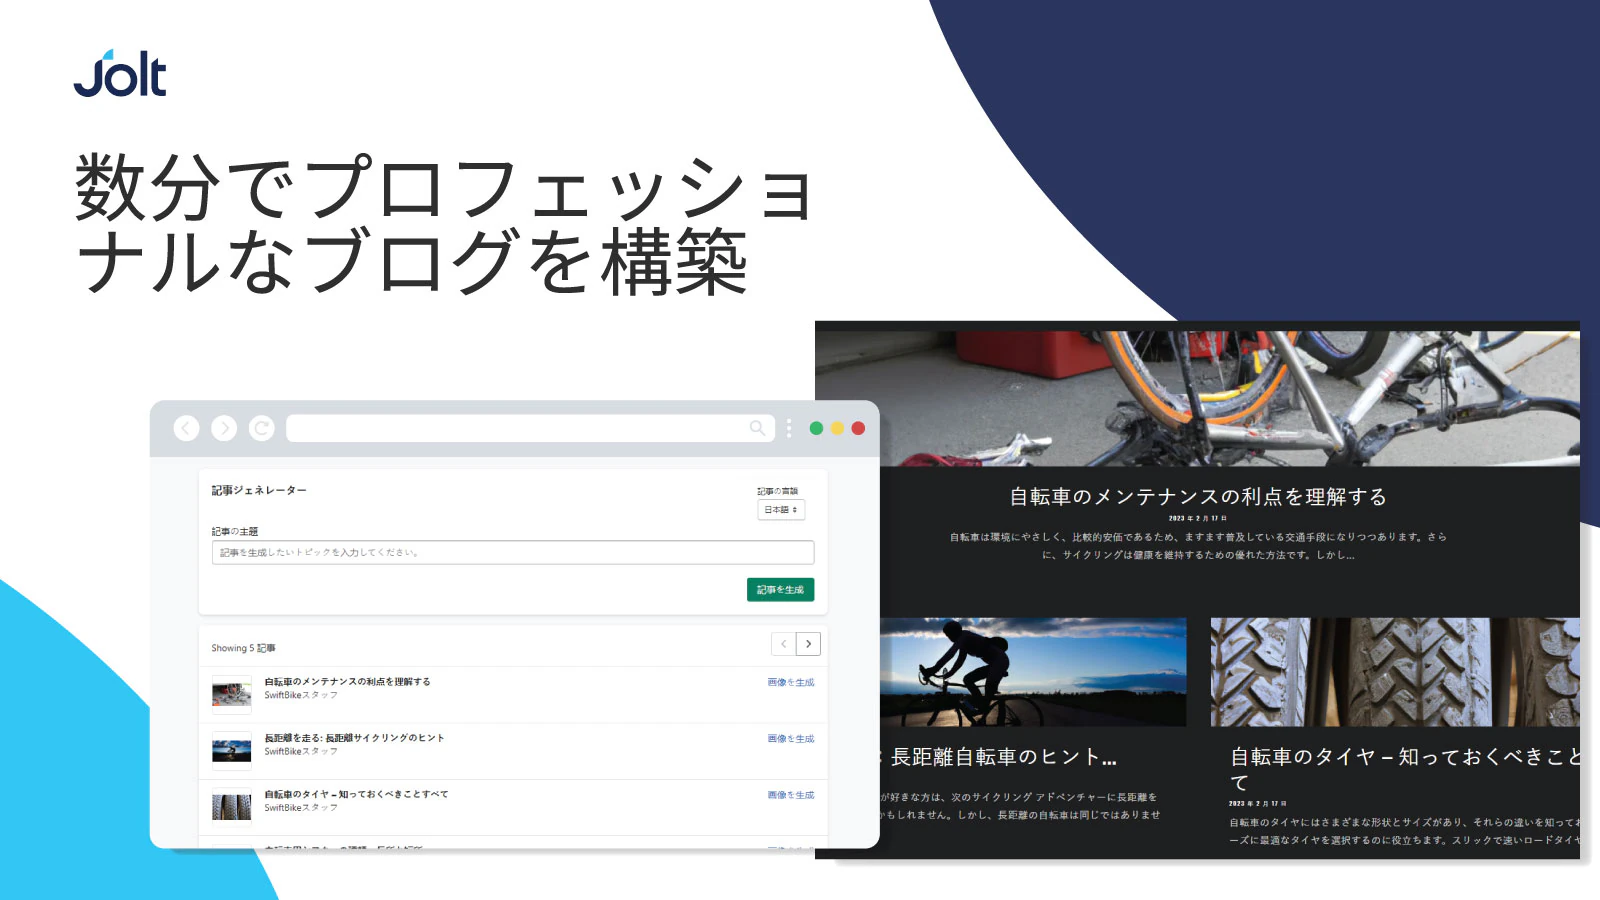
Task: Click 画像を生成 link for 自転車のタイヤ row
Action: point(791,795)
